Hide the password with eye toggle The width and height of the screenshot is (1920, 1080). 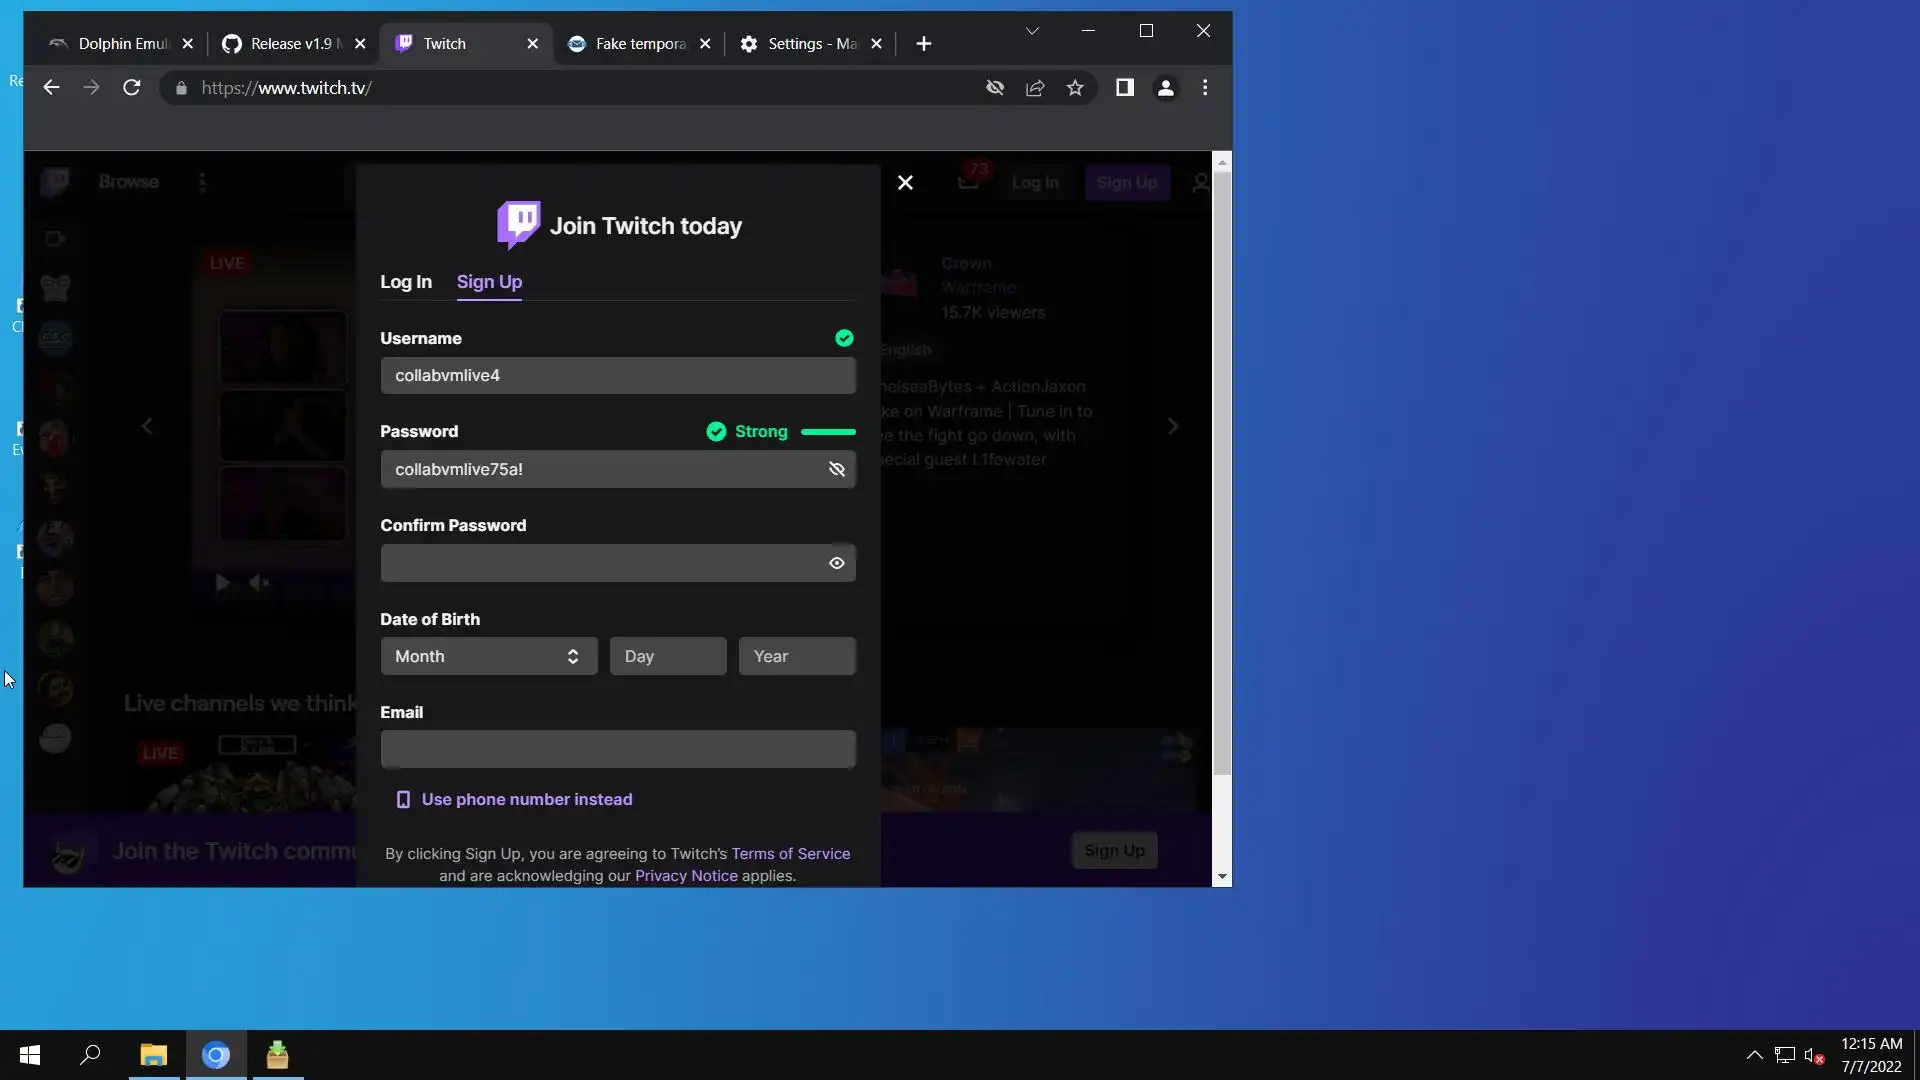[x=837, y=469]
